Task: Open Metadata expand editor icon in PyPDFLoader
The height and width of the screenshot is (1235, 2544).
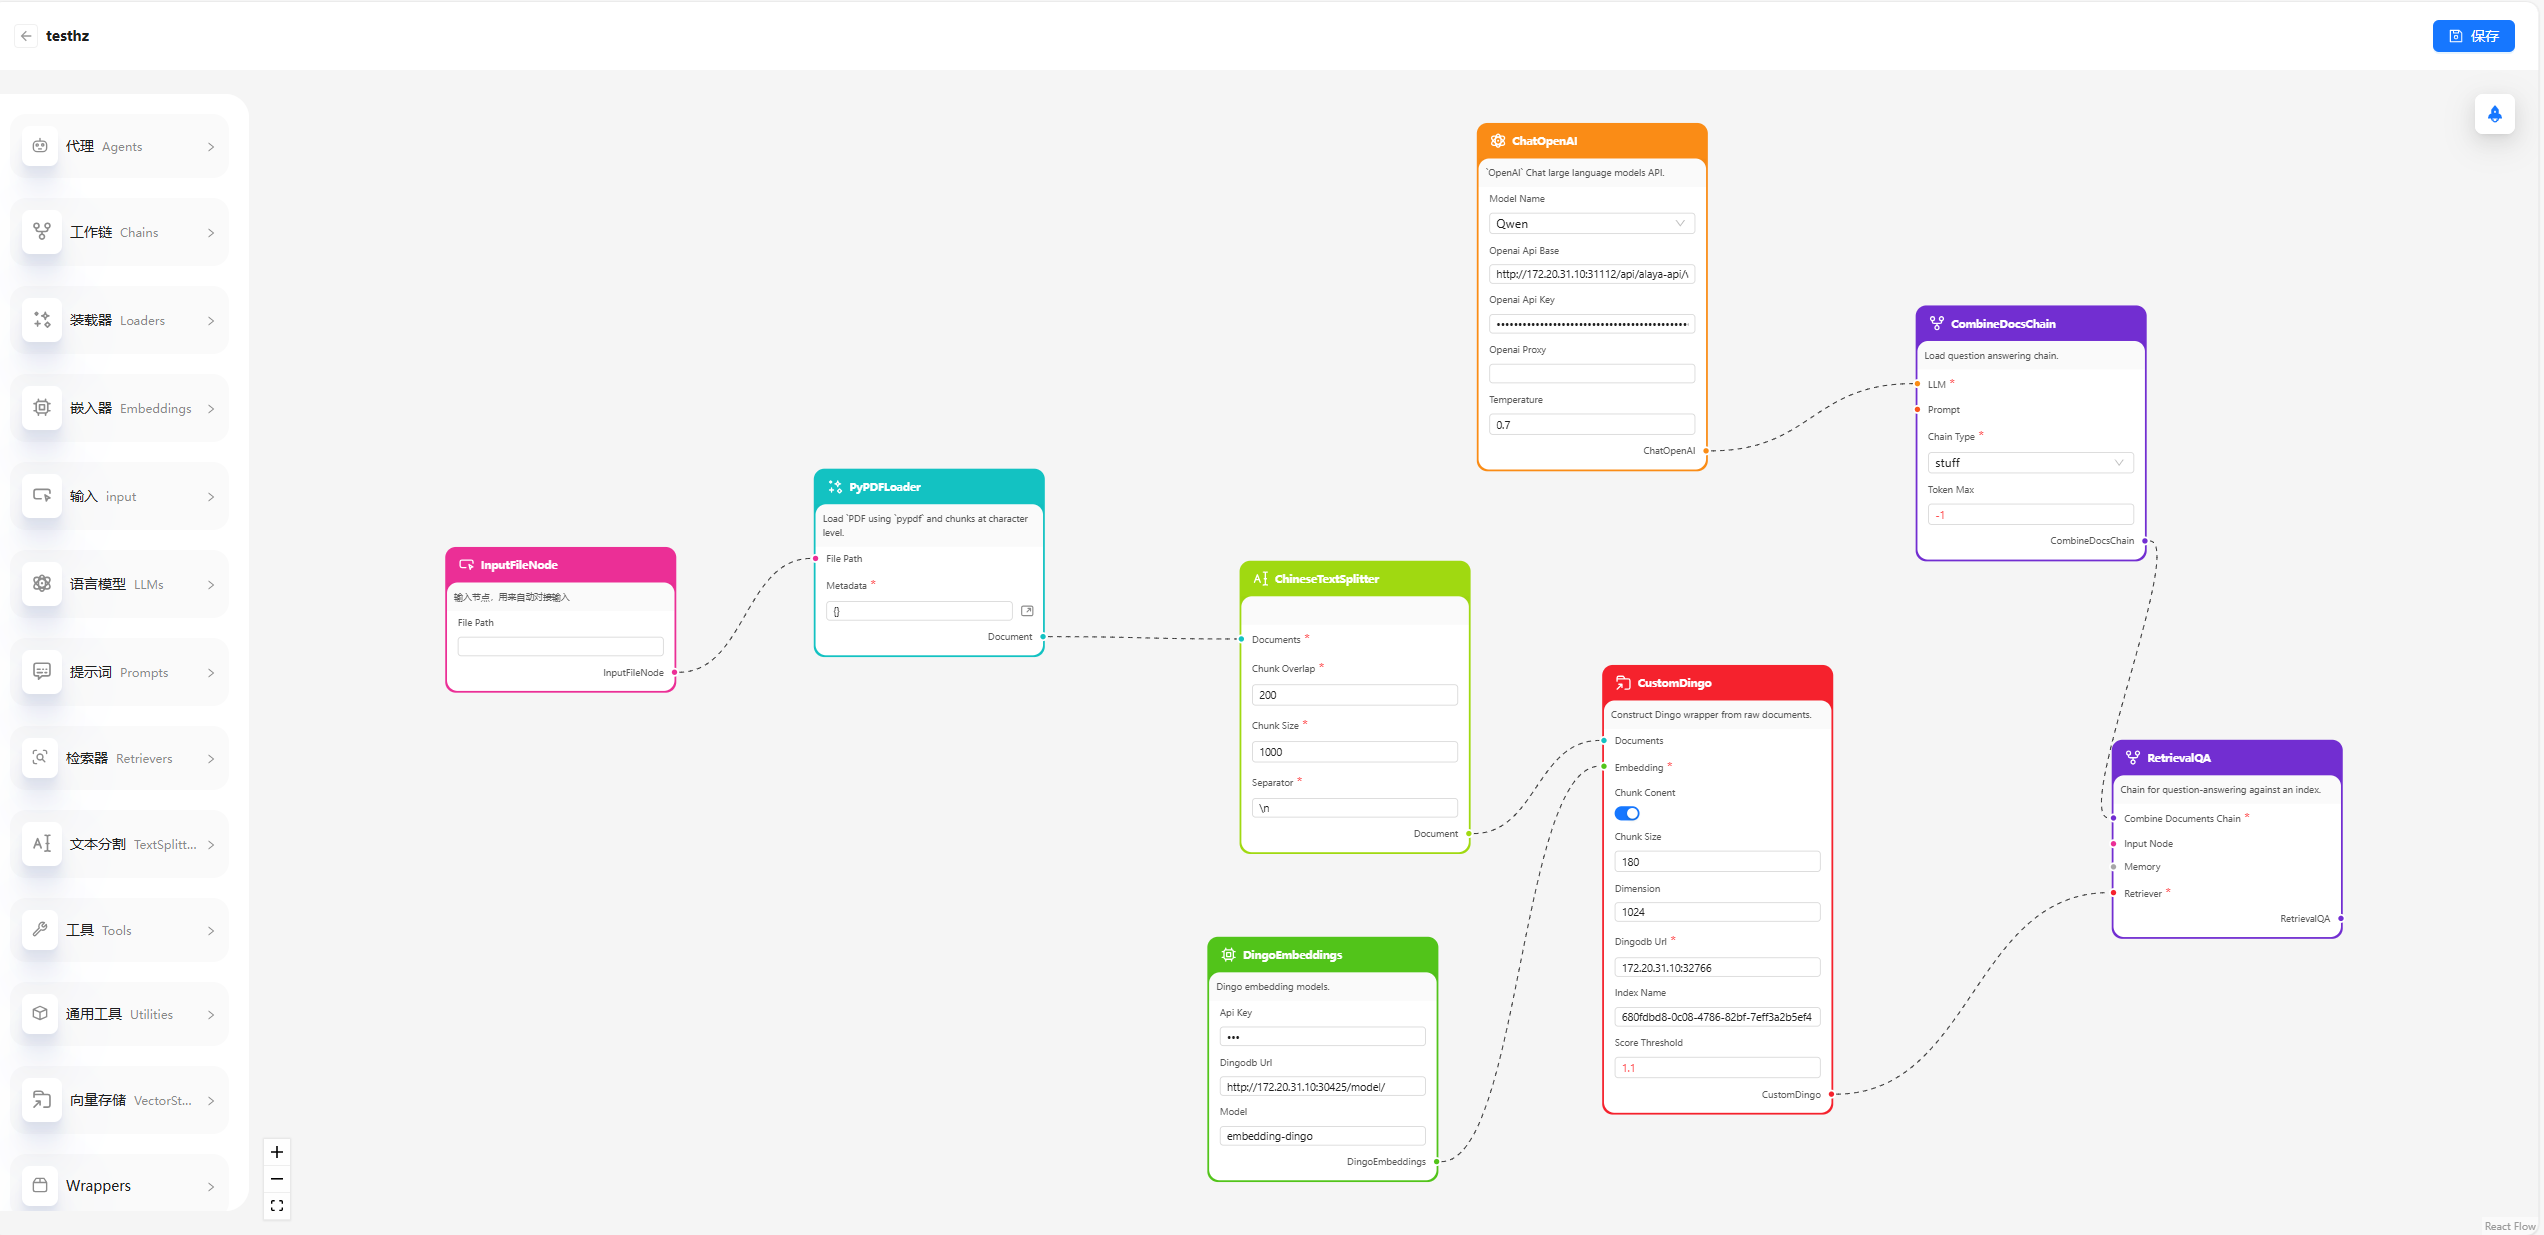Action: click(x=1027, y=611)
